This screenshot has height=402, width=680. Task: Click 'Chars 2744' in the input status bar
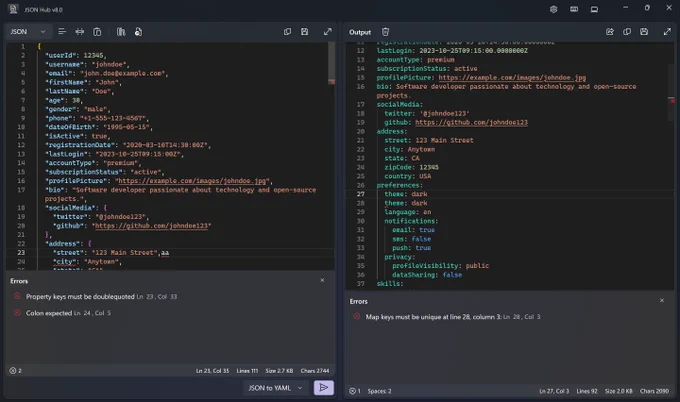point(315,370)
